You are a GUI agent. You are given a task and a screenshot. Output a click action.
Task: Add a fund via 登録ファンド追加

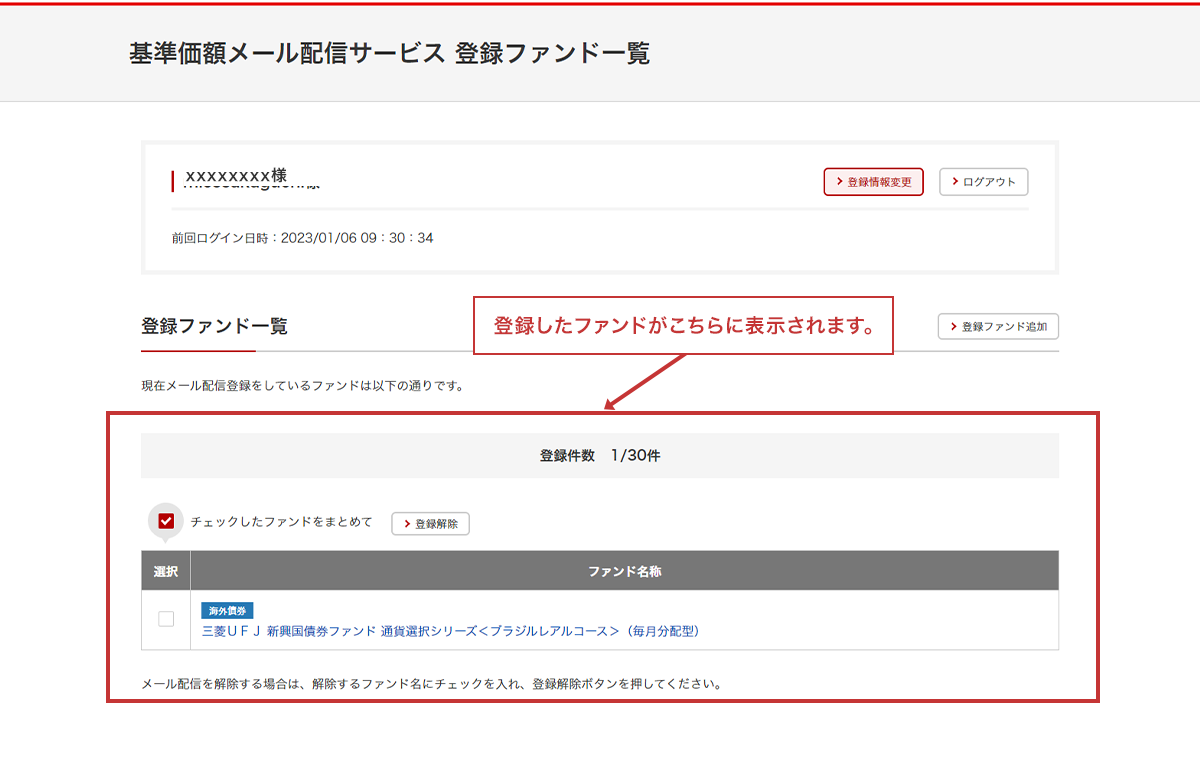[x=998, y=327]
